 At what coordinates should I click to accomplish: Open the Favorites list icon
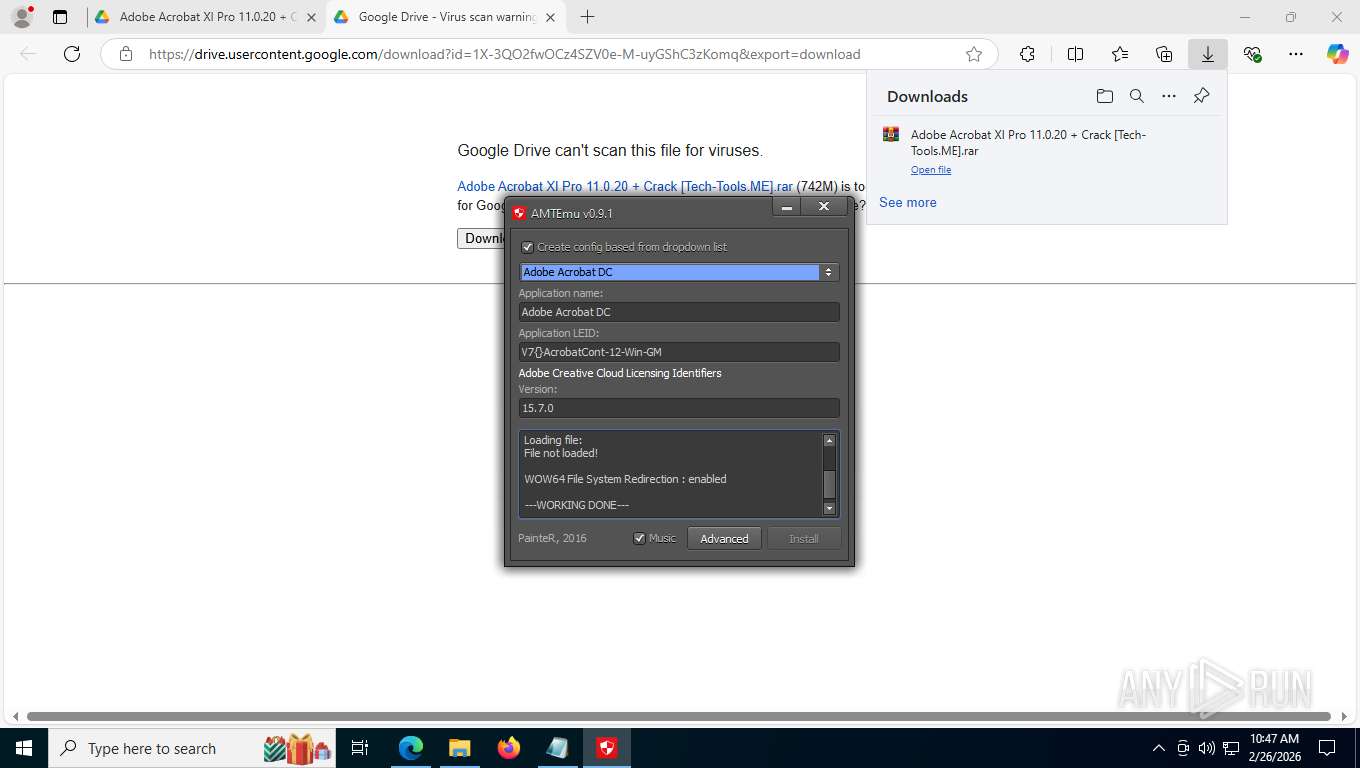(x=1120, y=54)
